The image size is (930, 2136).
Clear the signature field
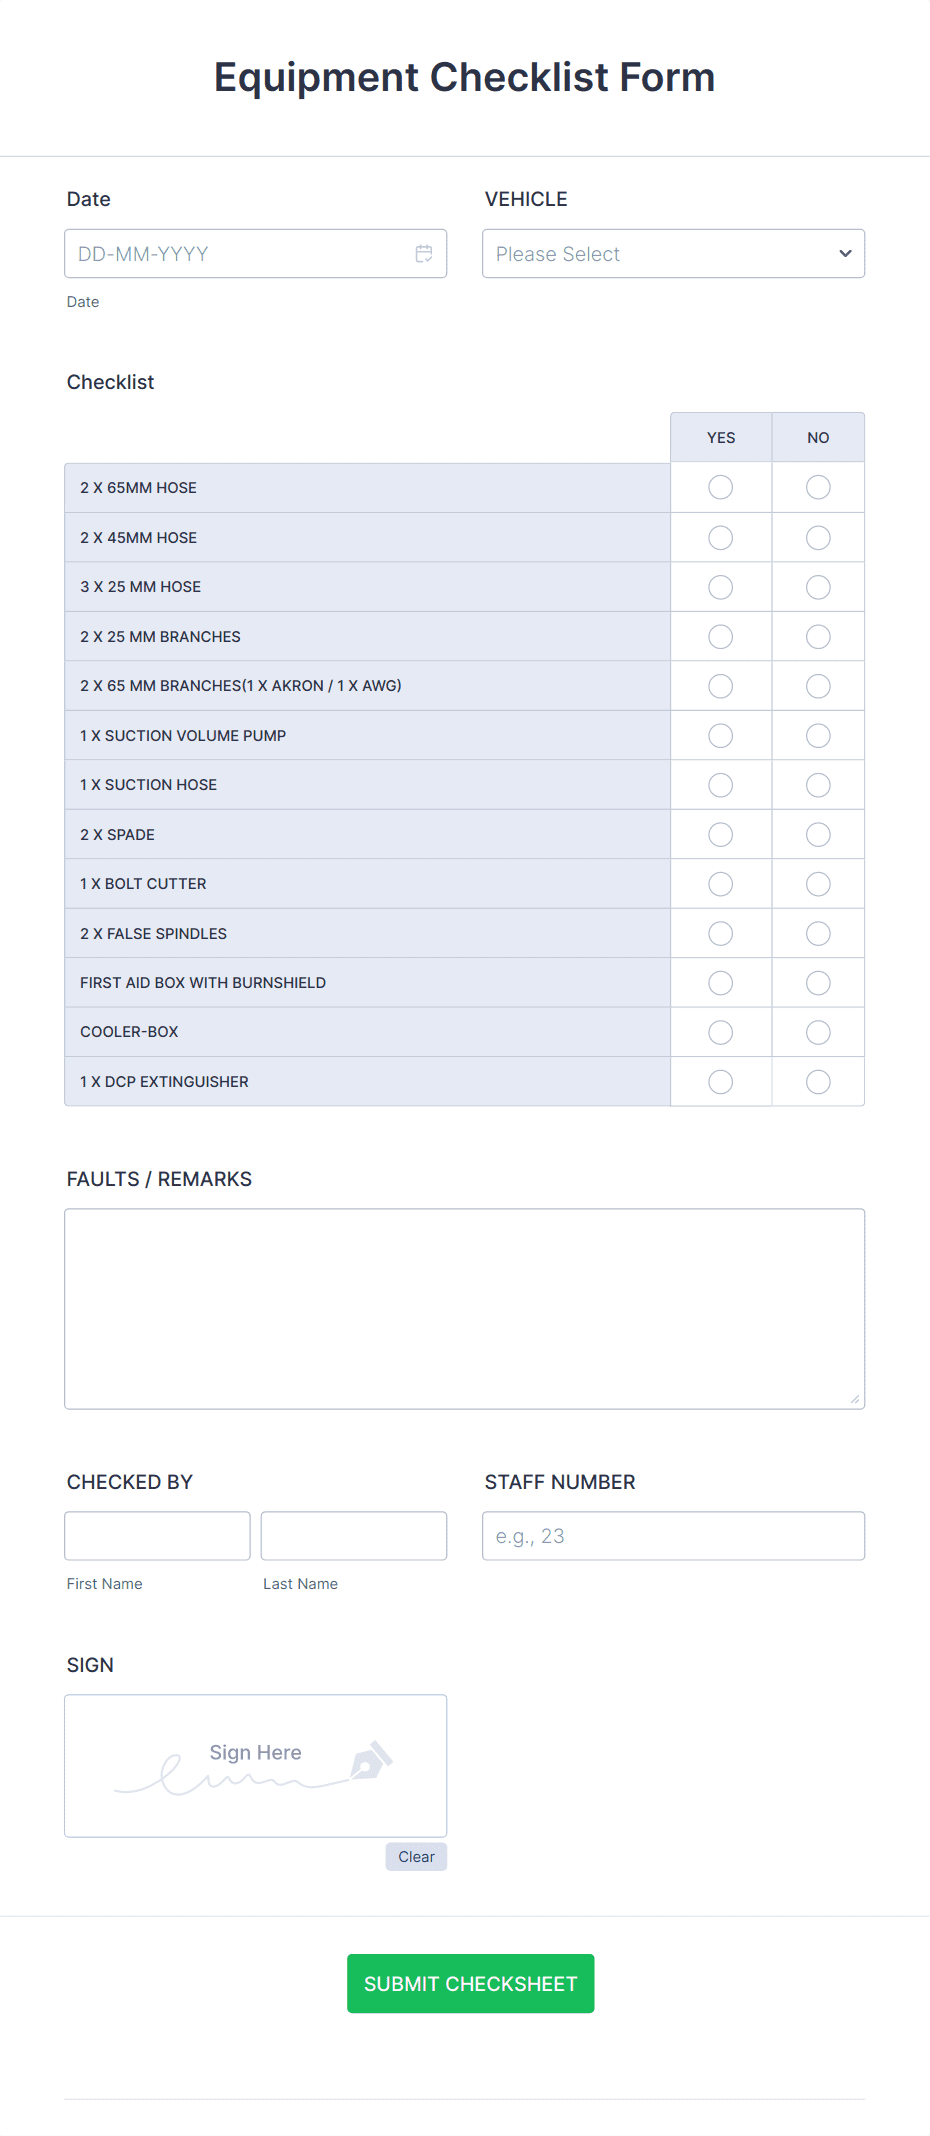[416, 1856]
